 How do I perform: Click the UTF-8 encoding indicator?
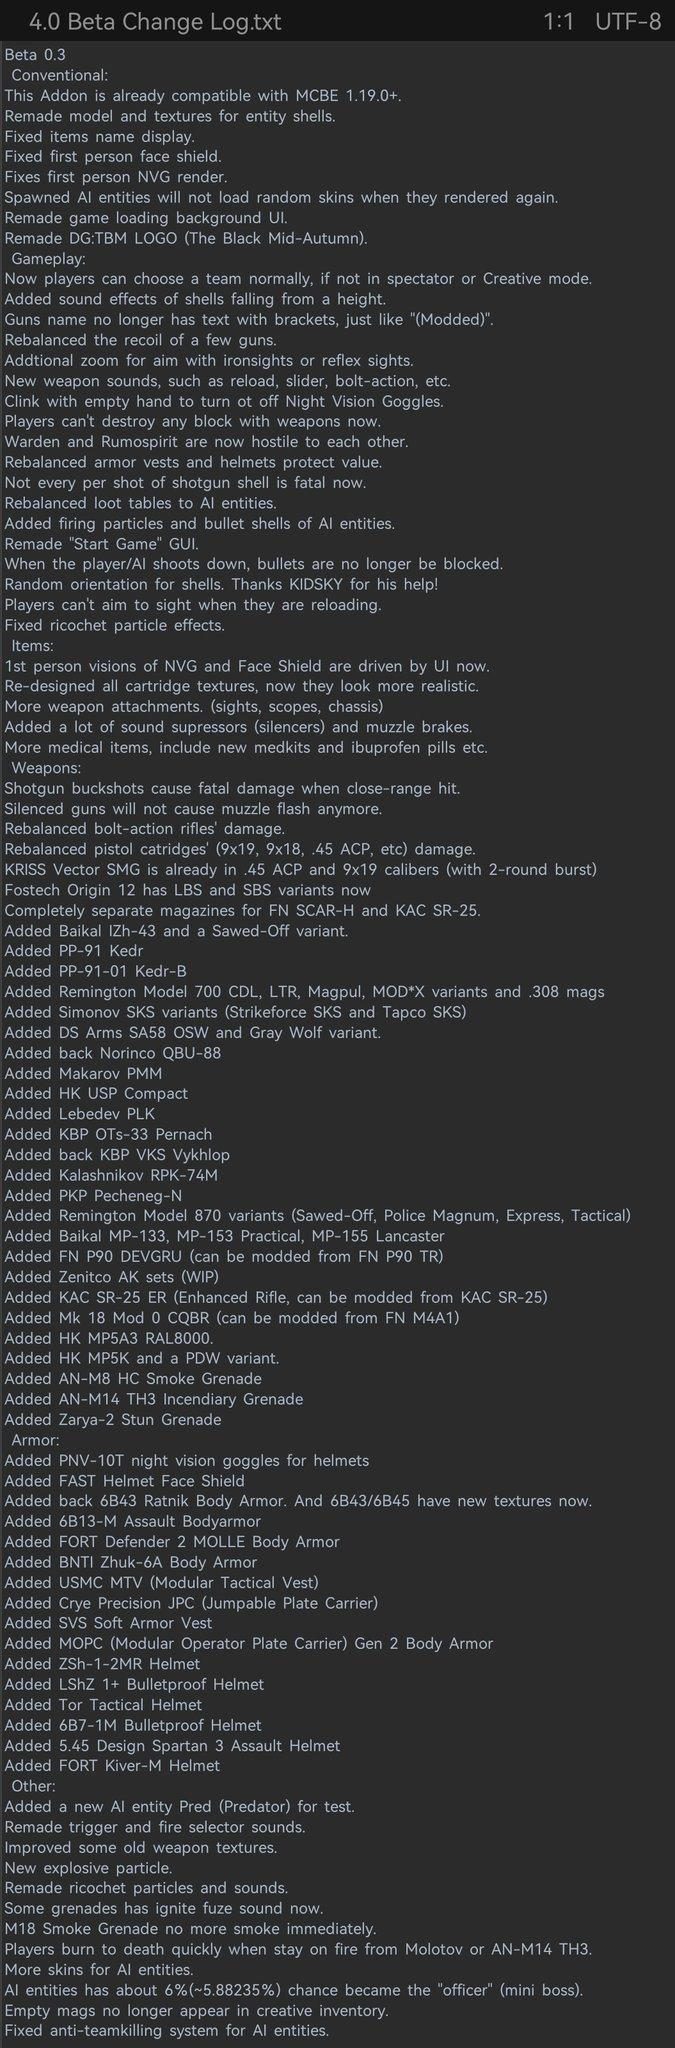(x=627, y=21)
